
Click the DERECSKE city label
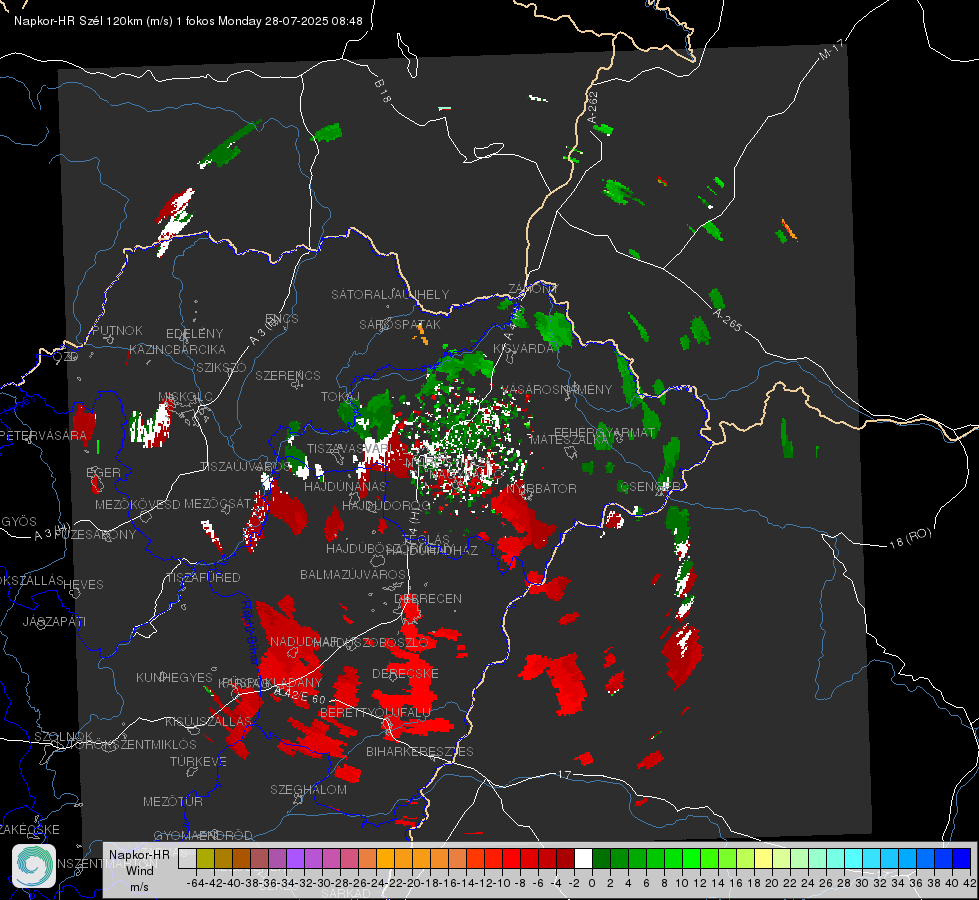point(405,673)
